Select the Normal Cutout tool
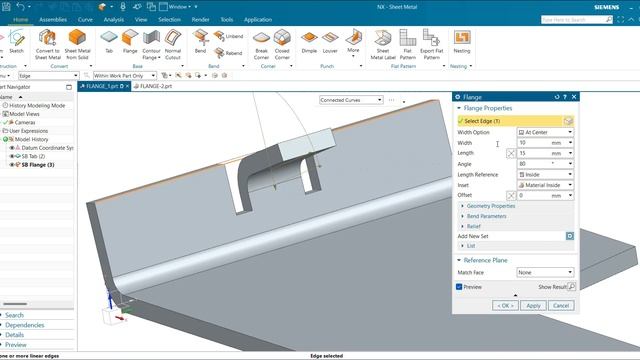The image size is (640, 360). [173, 44]
